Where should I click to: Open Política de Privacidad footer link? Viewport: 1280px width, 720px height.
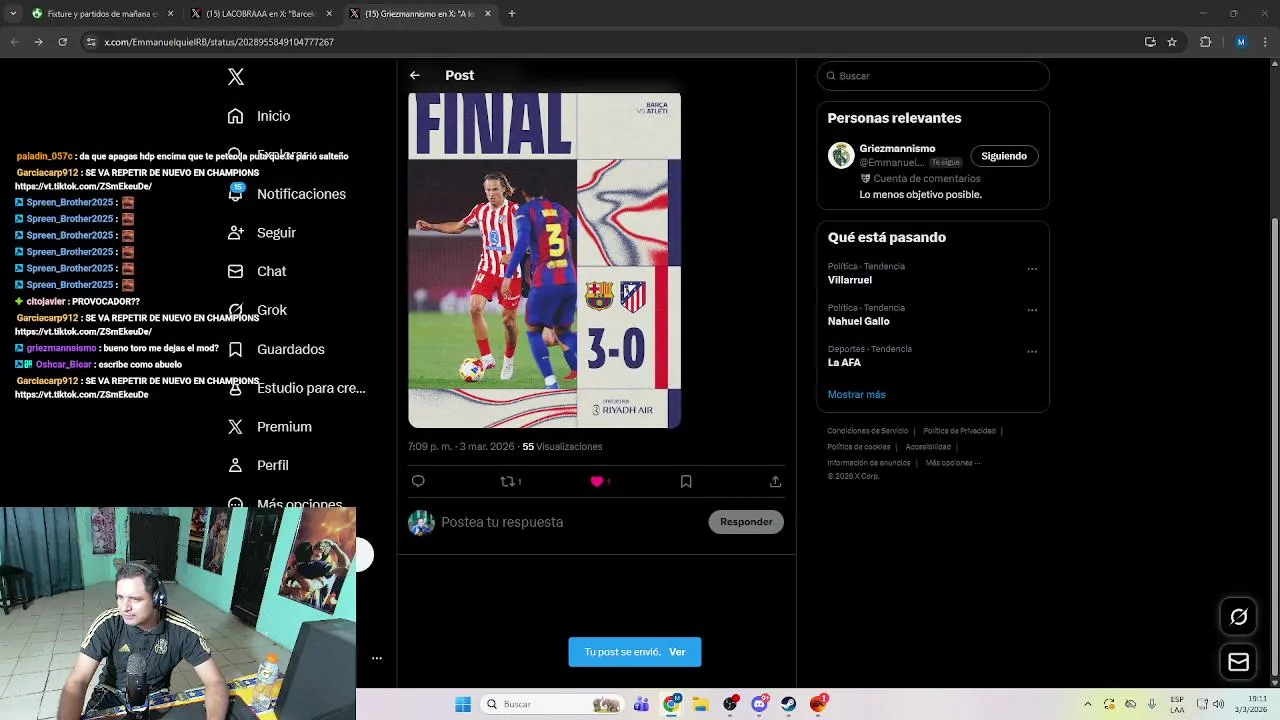click(x=959, y=431)
